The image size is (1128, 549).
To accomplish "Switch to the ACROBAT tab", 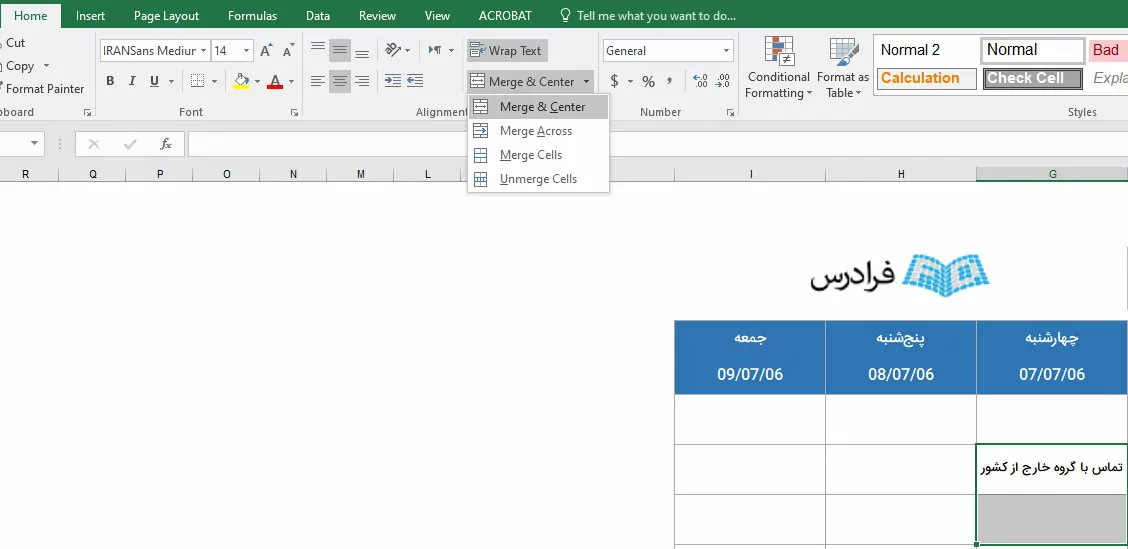I will [x=505, y=16].
